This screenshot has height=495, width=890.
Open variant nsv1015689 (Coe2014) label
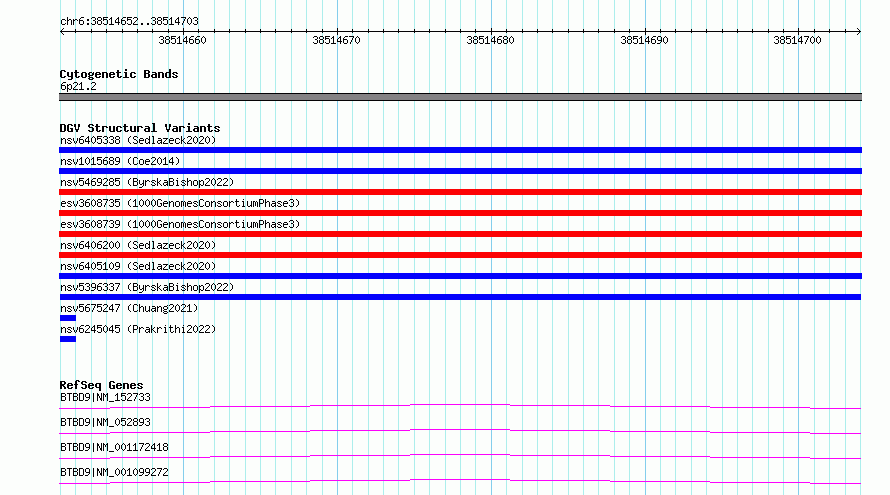(x=120, y=161)
